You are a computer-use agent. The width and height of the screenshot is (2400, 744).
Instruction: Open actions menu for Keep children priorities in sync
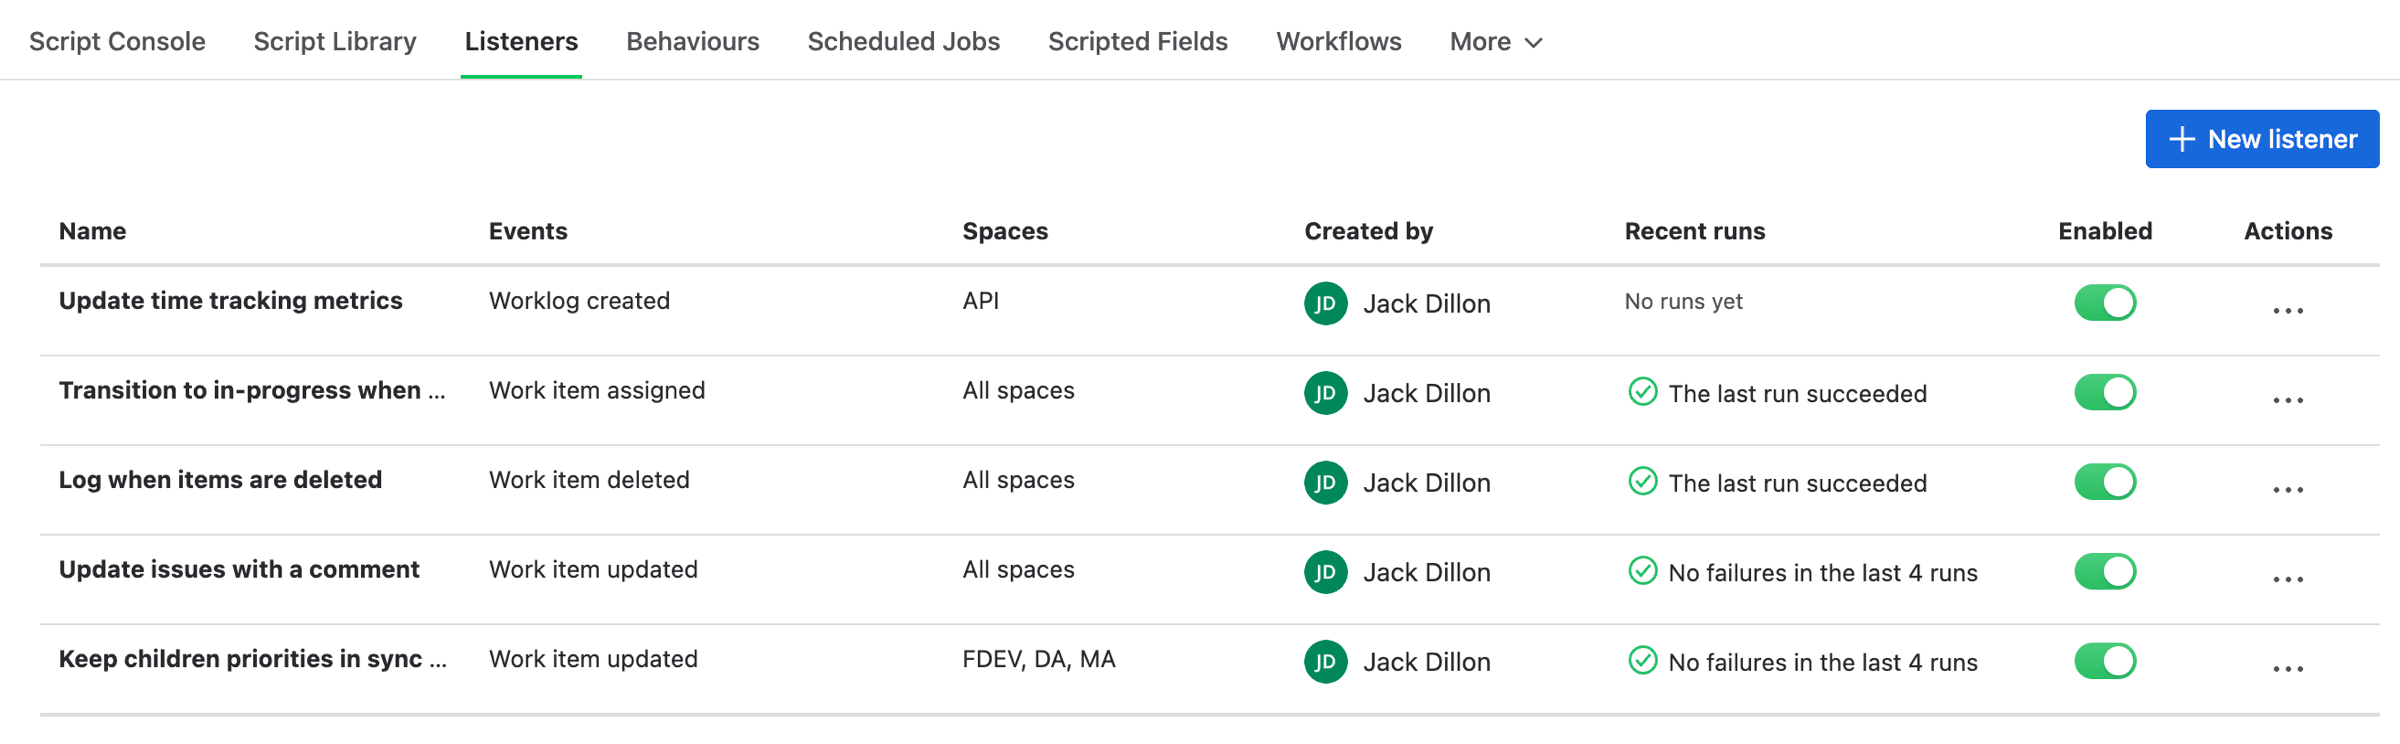[2288, 669]
